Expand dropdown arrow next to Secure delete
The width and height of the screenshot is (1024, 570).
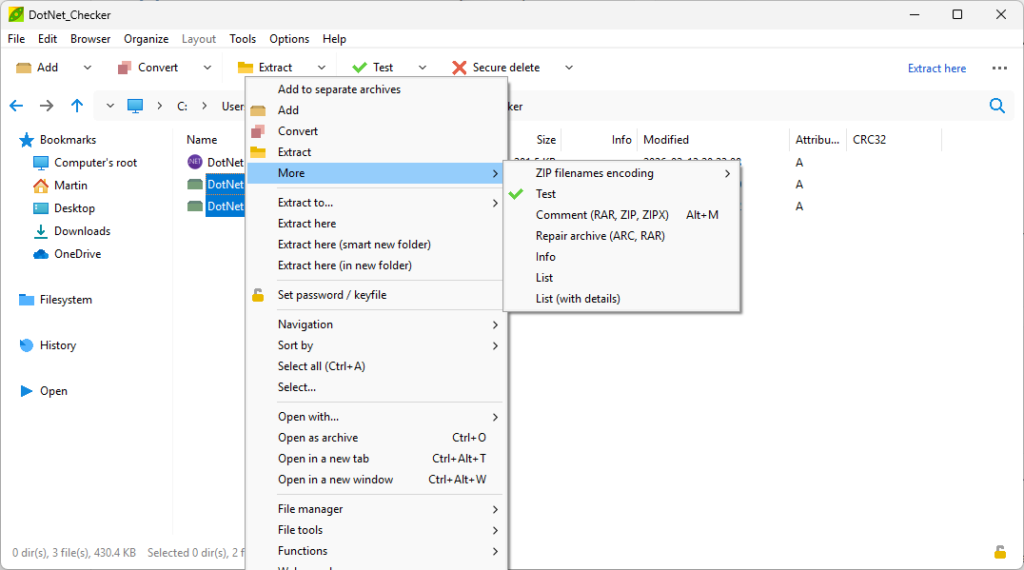[569, 68]
